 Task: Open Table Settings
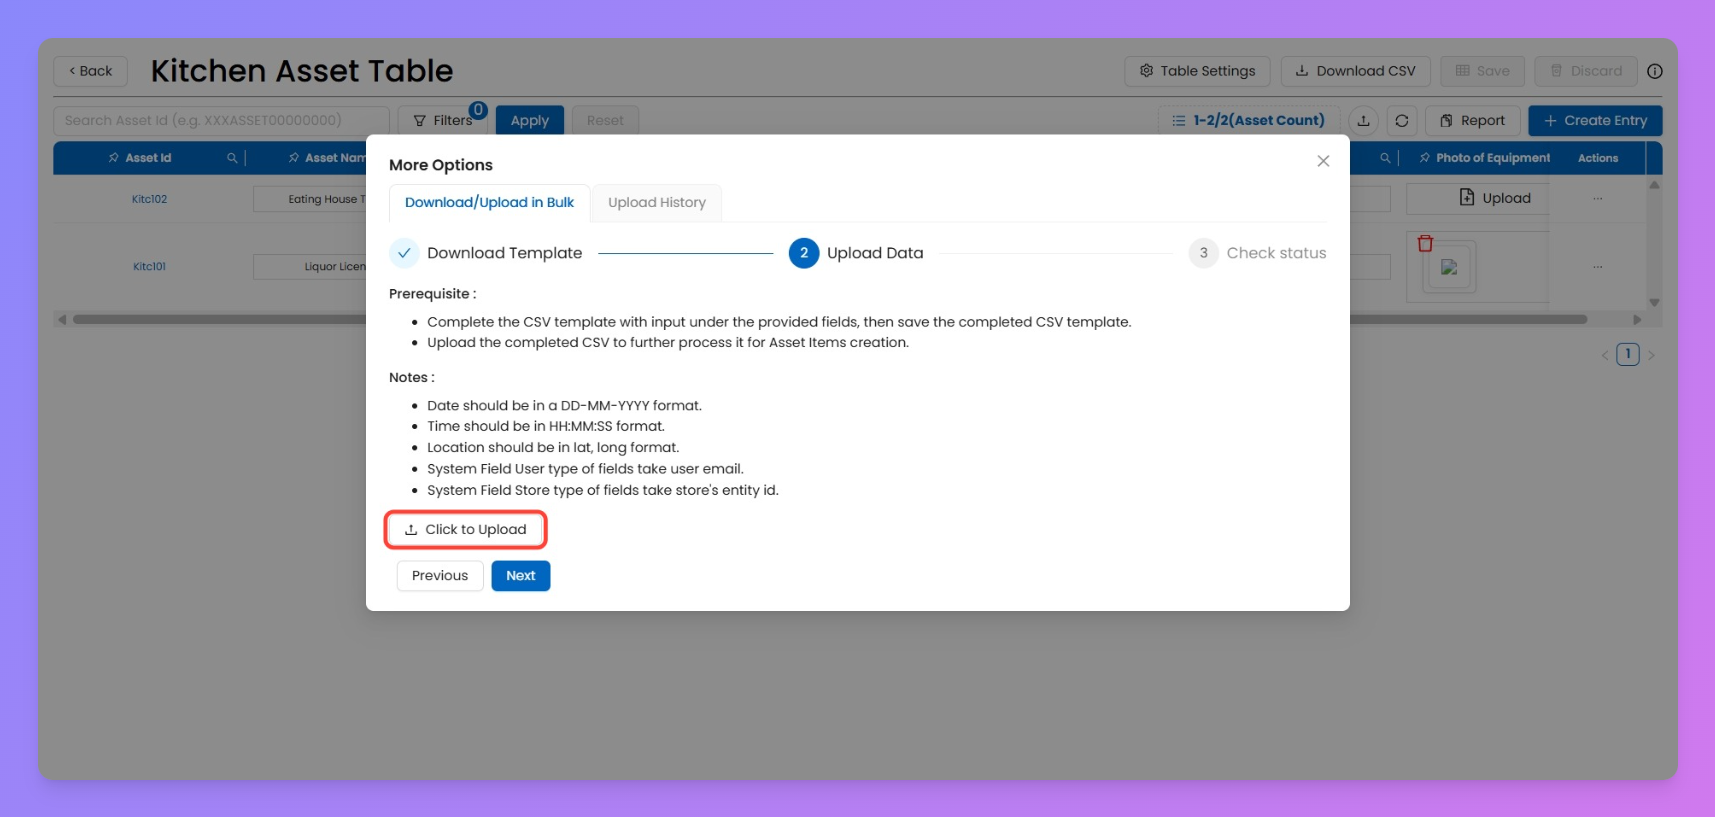1197,71
